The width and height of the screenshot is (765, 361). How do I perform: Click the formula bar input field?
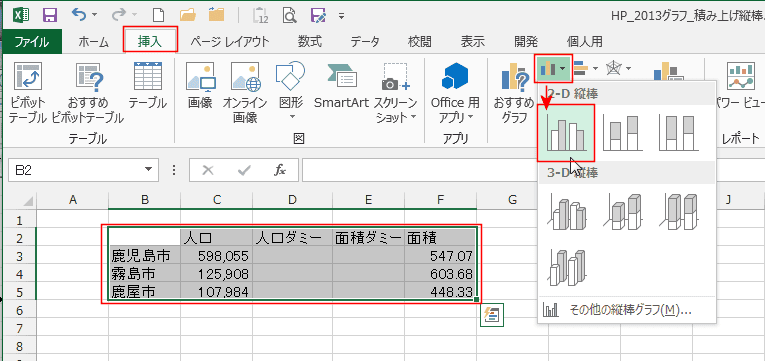point(532,170)
